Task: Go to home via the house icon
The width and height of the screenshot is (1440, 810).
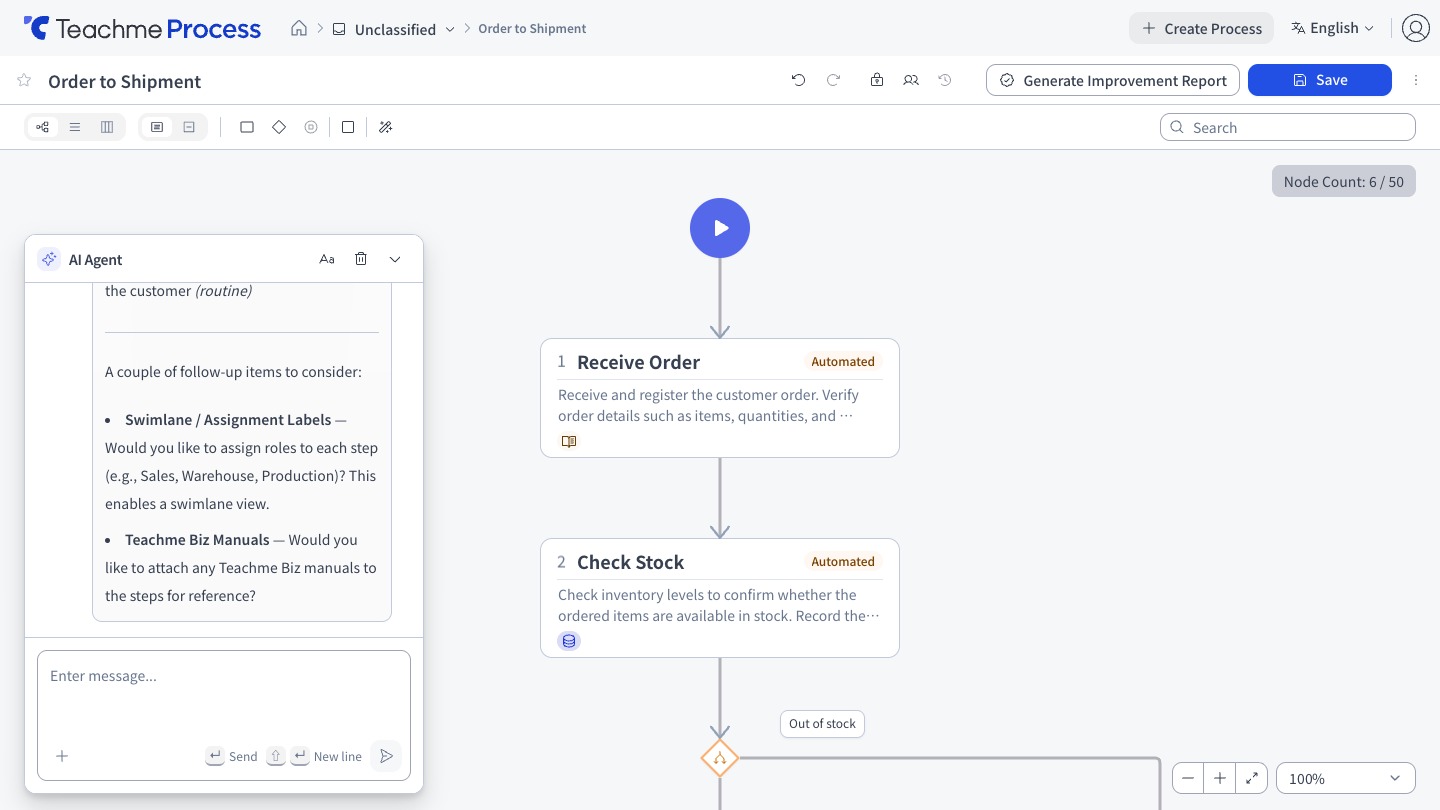Action: [299, 28]
